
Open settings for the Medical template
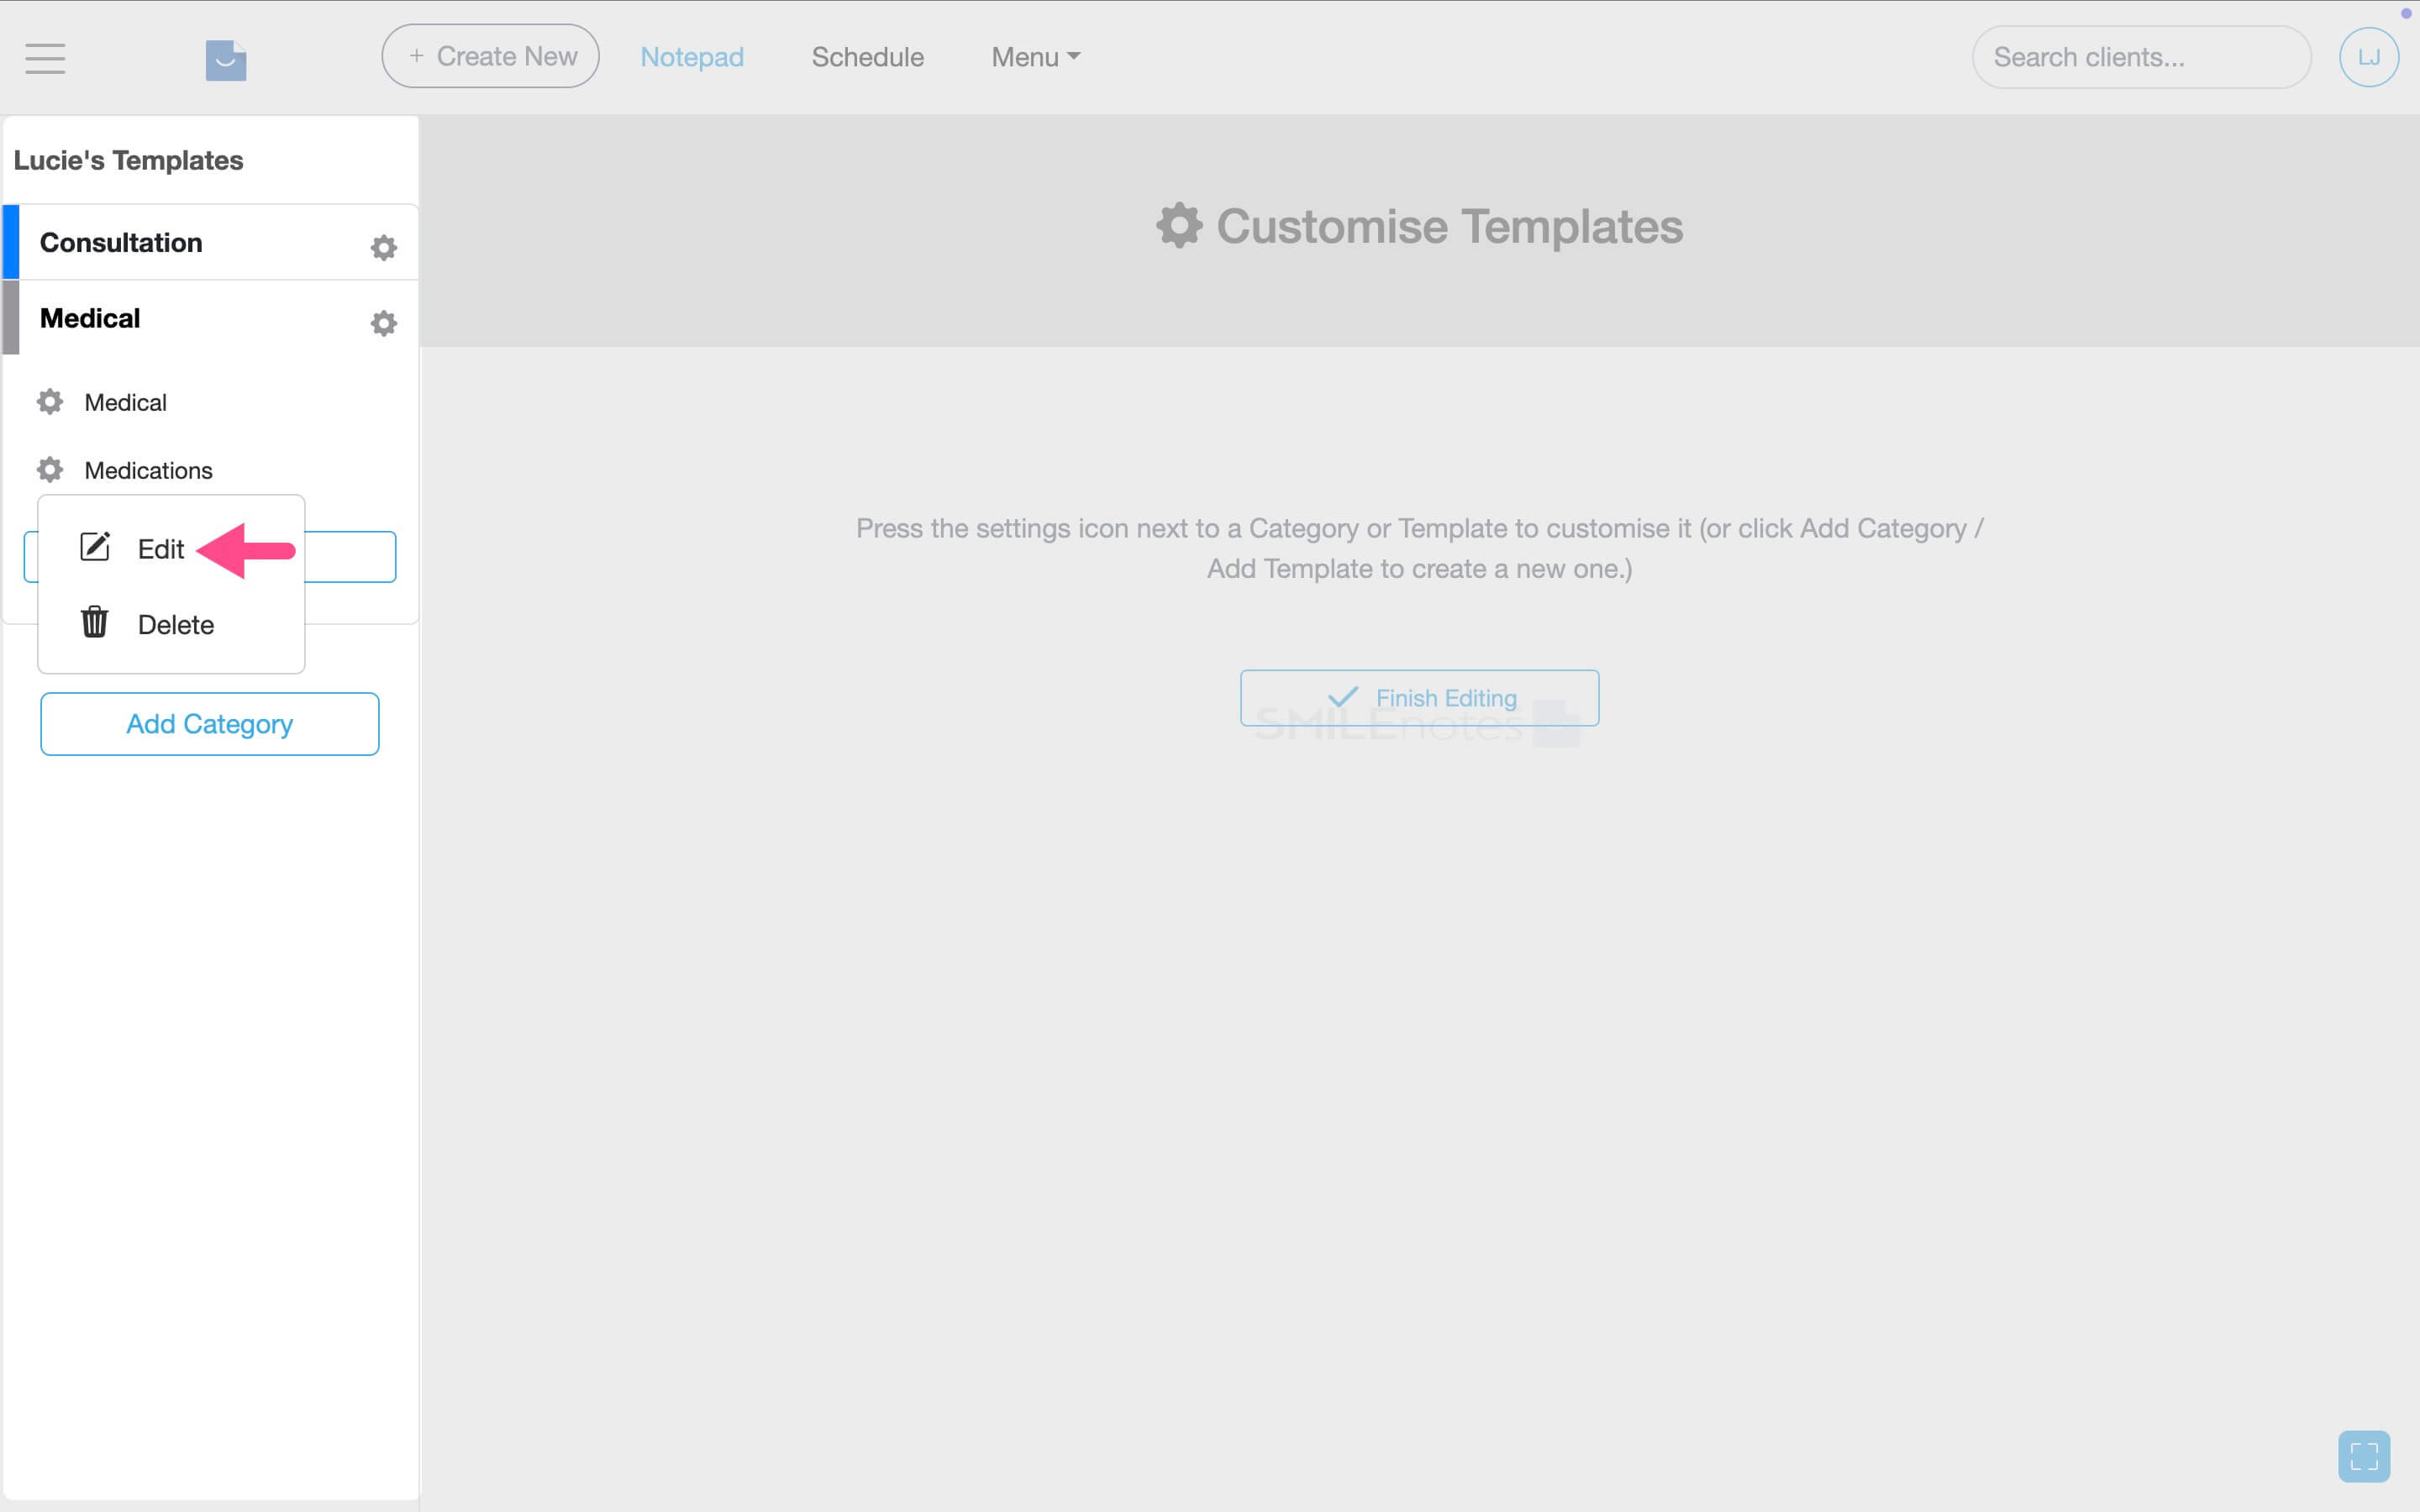[x=49, y=401]
